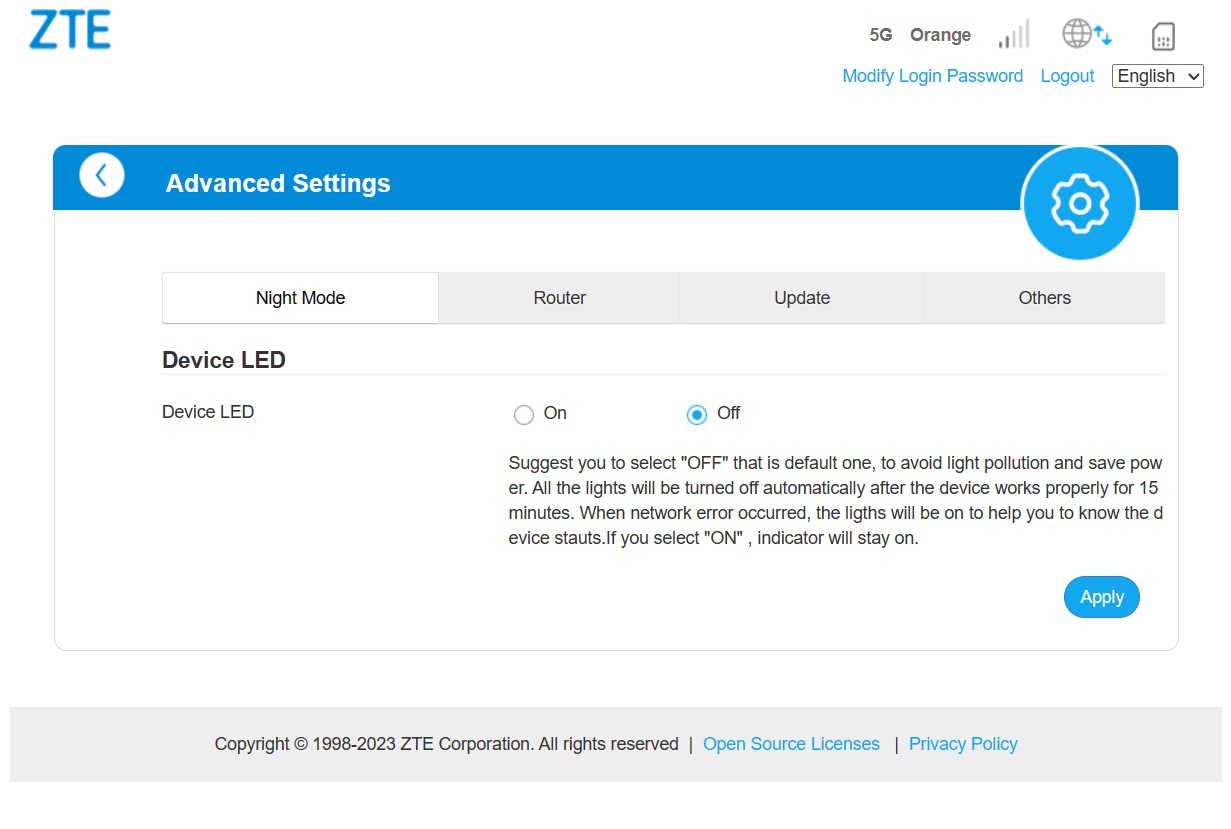Open the Open Source Licenses link
1231x829 pixels.
pyautogui.click(x=792, y=744)
